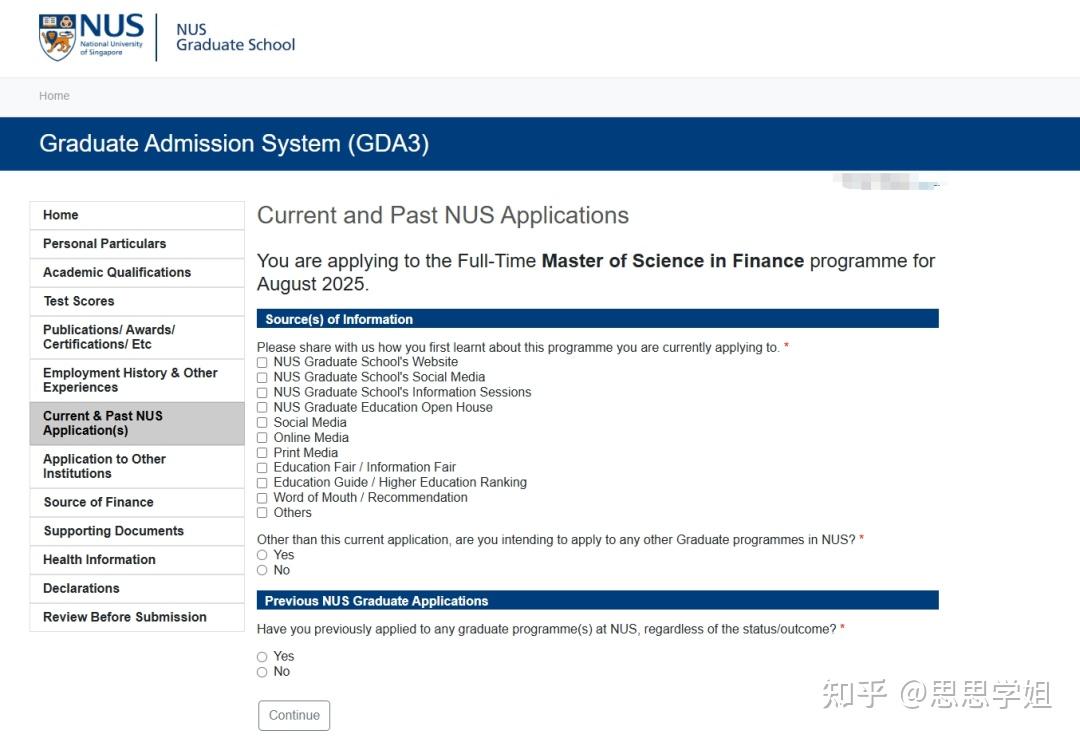Navigate to Test Scores in the sidebar
This screenshot has width=1080, height=738.
click(x=78, y=301)
